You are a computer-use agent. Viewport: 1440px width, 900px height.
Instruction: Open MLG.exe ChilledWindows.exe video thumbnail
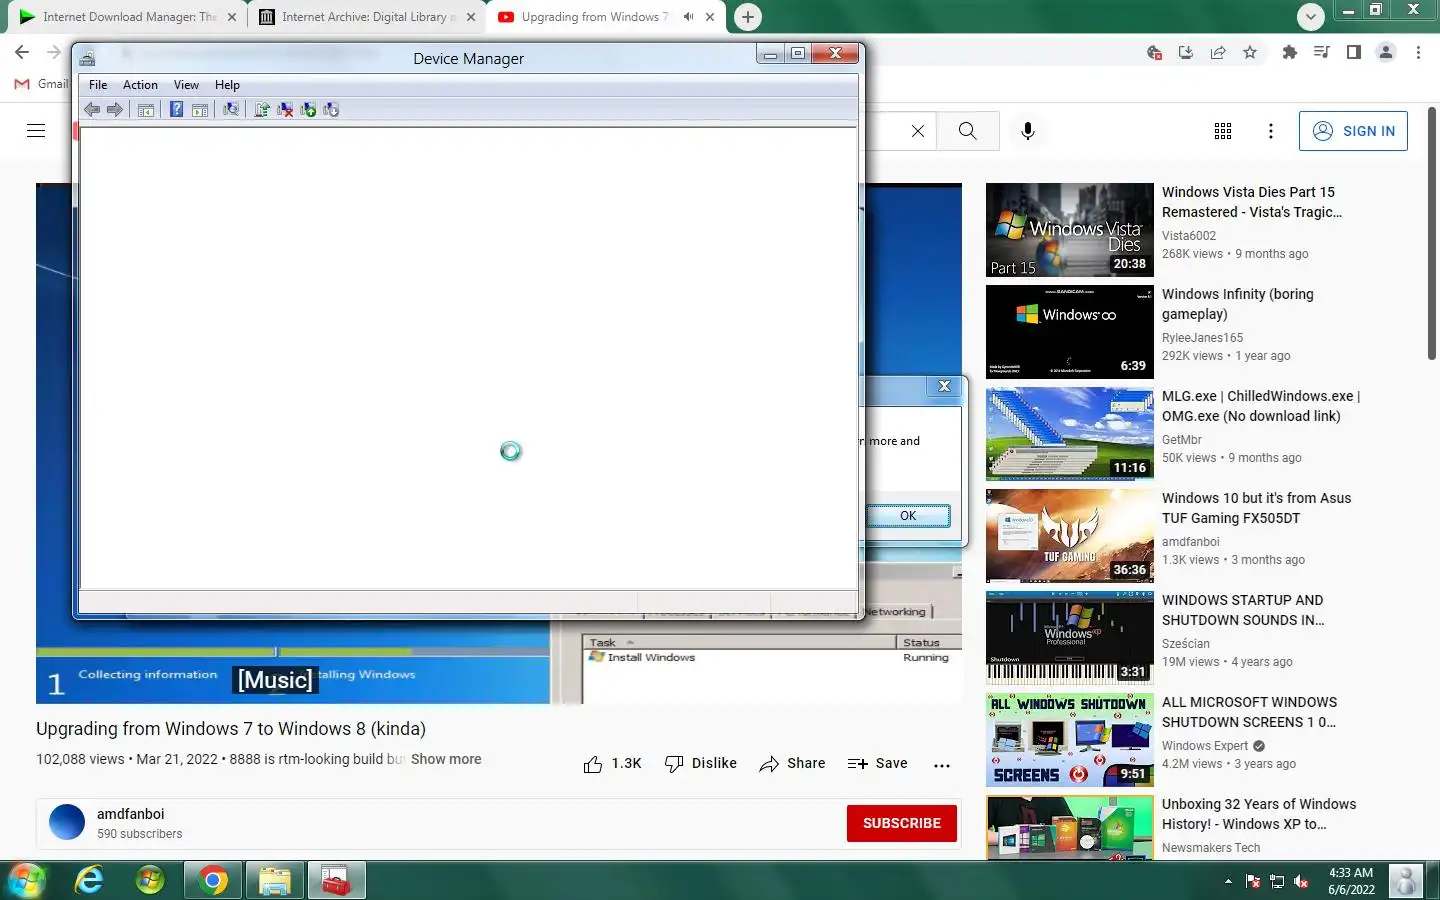tap(1069, 434)
